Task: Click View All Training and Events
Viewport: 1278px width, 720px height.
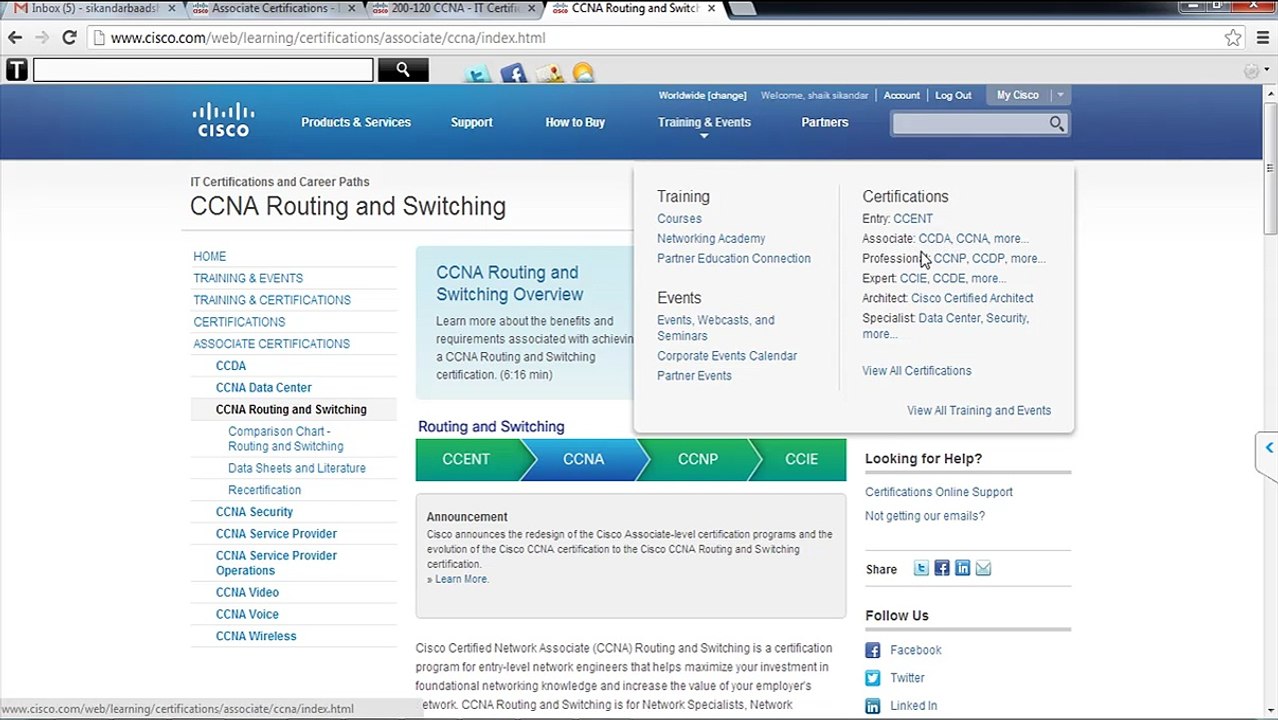Action: 979,411
